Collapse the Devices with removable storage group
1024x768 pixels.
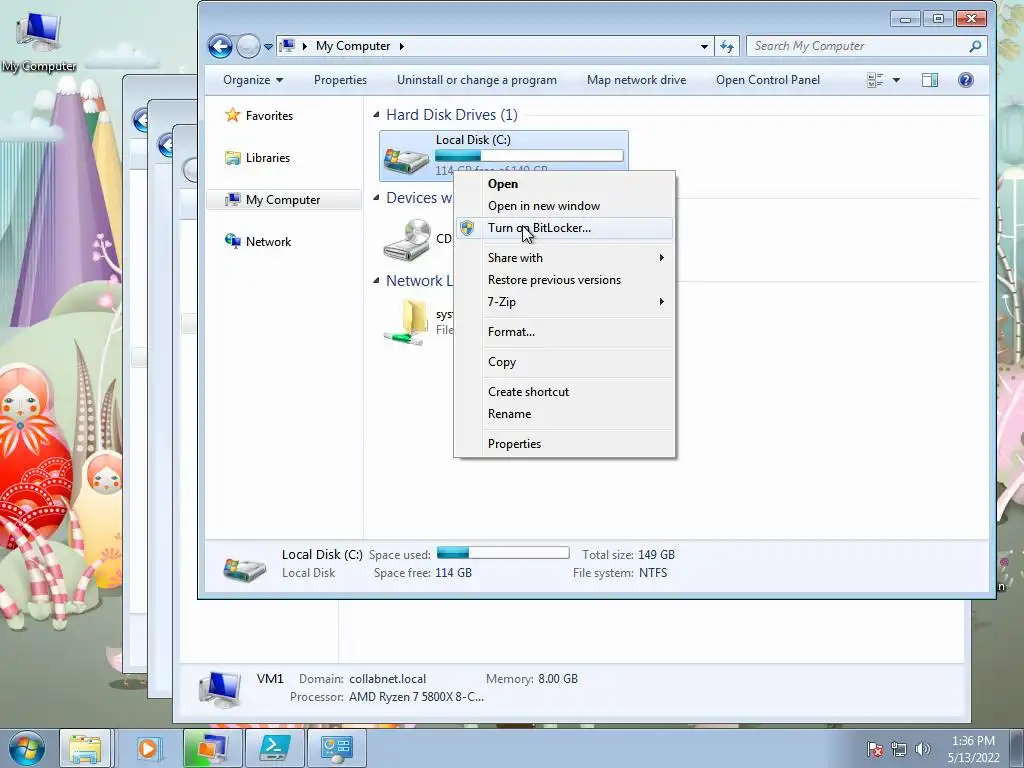376,197
